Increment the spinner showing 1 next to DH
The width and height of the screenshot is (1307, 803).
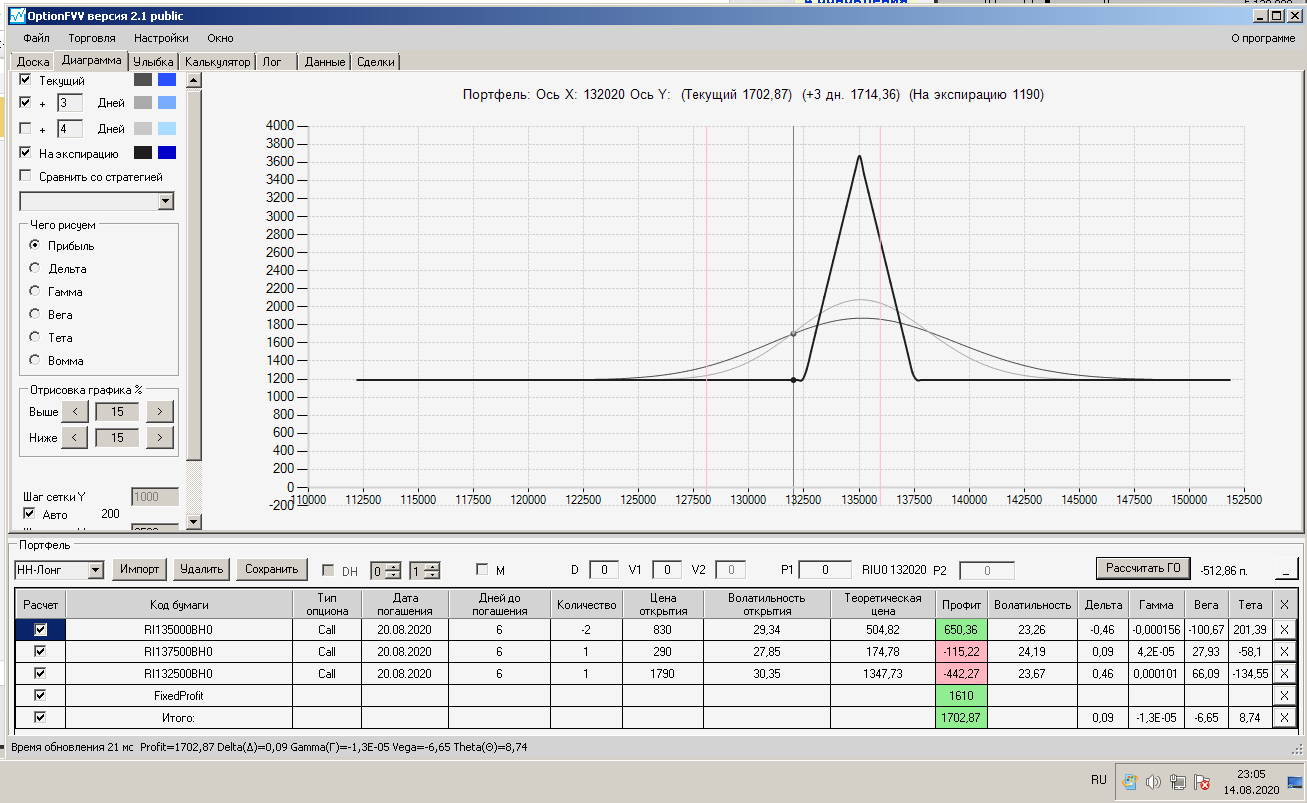pos(431,566)
